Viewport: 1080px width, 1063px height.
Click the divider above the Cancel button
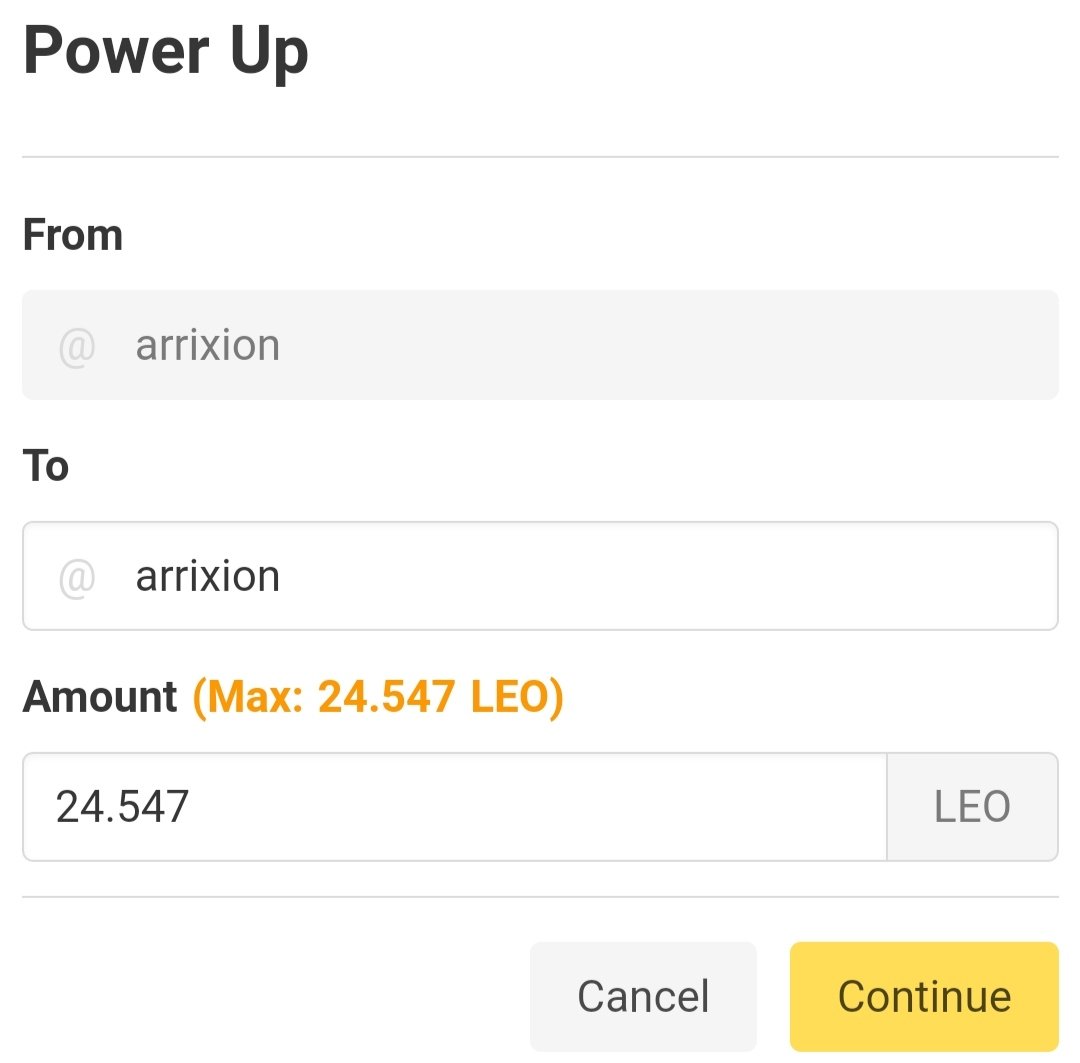[540, 897]
